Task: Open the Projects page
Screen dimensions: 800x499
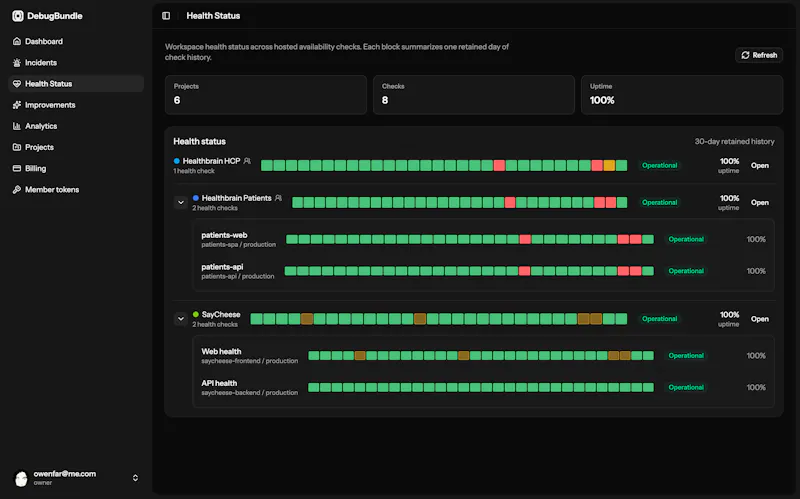Action: pyautogui.click(x=76, y=147)
